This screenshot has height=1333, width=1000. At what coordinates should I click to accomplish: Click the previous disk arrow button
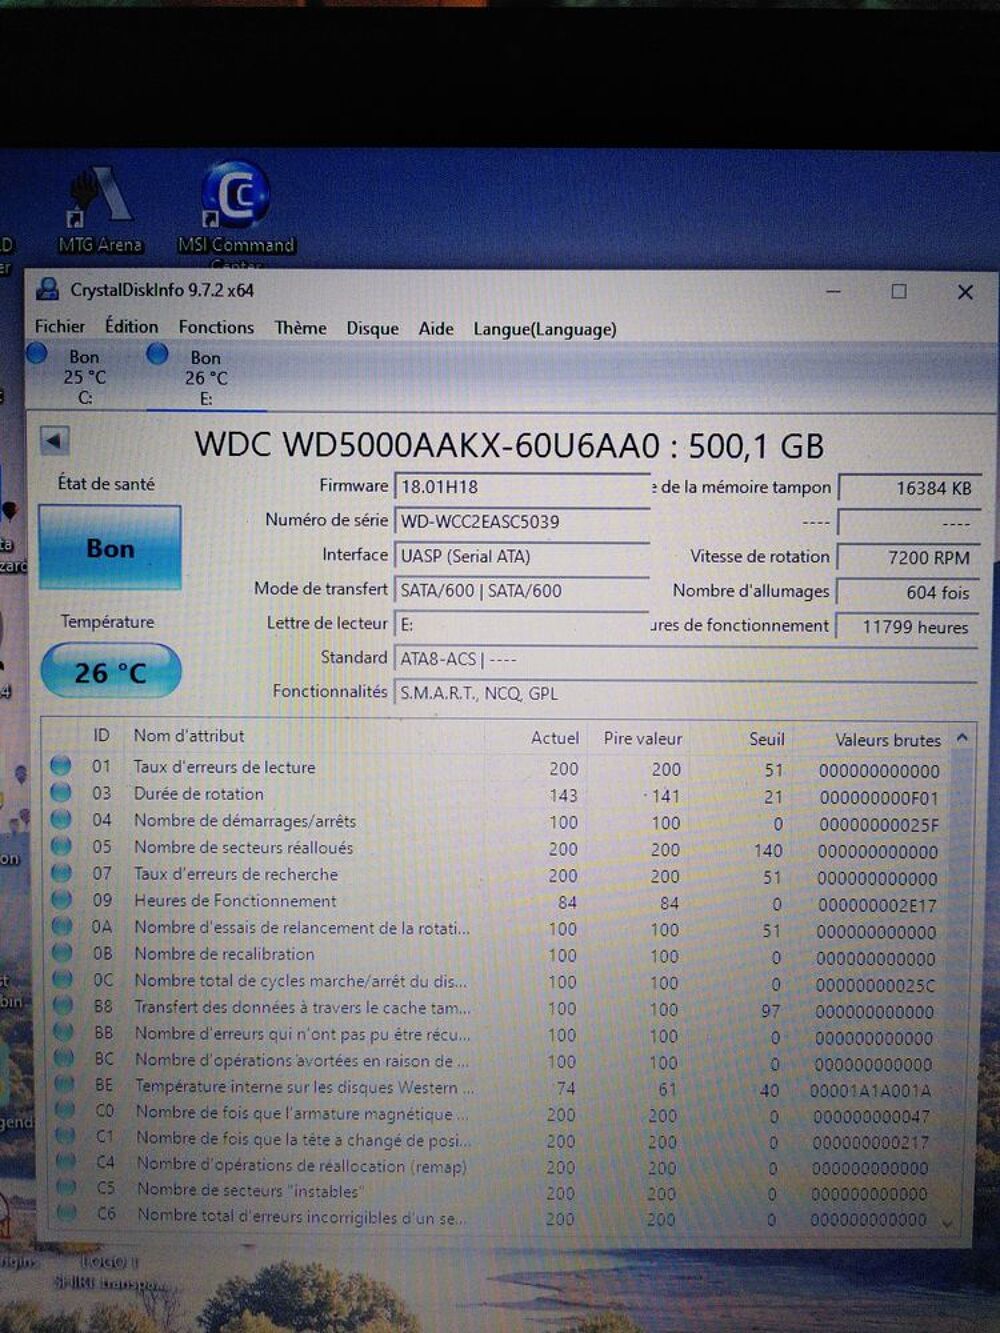pos(54,440)
